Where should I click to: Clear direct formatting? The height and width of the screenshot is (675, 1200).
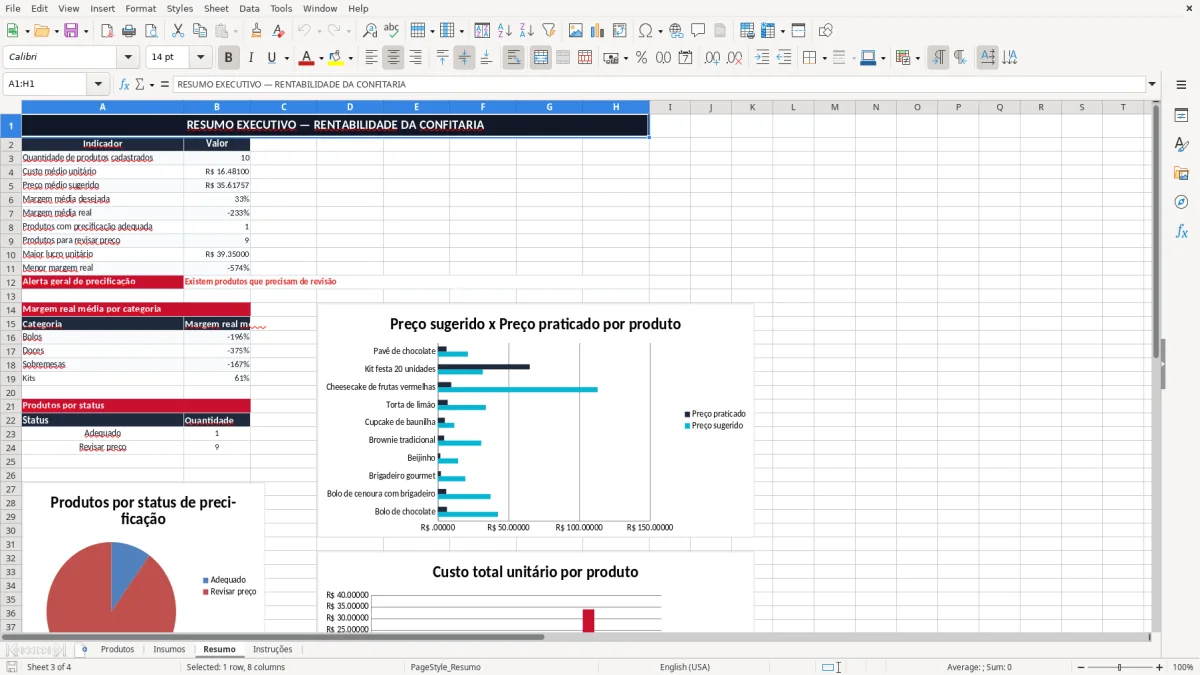(279, 31)
